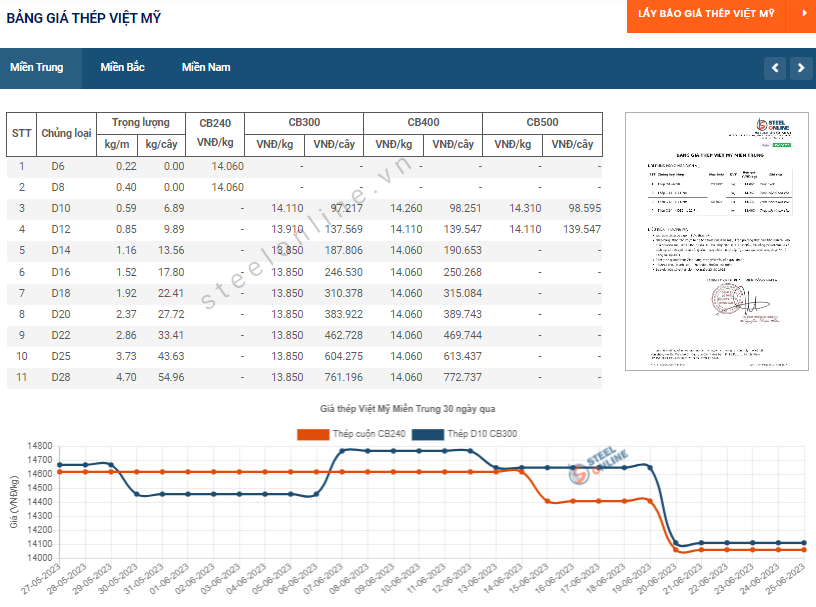Click the 98.595 CB500 value in D10 row
Screen dimensions: 816x607
(x=585, y=209)
